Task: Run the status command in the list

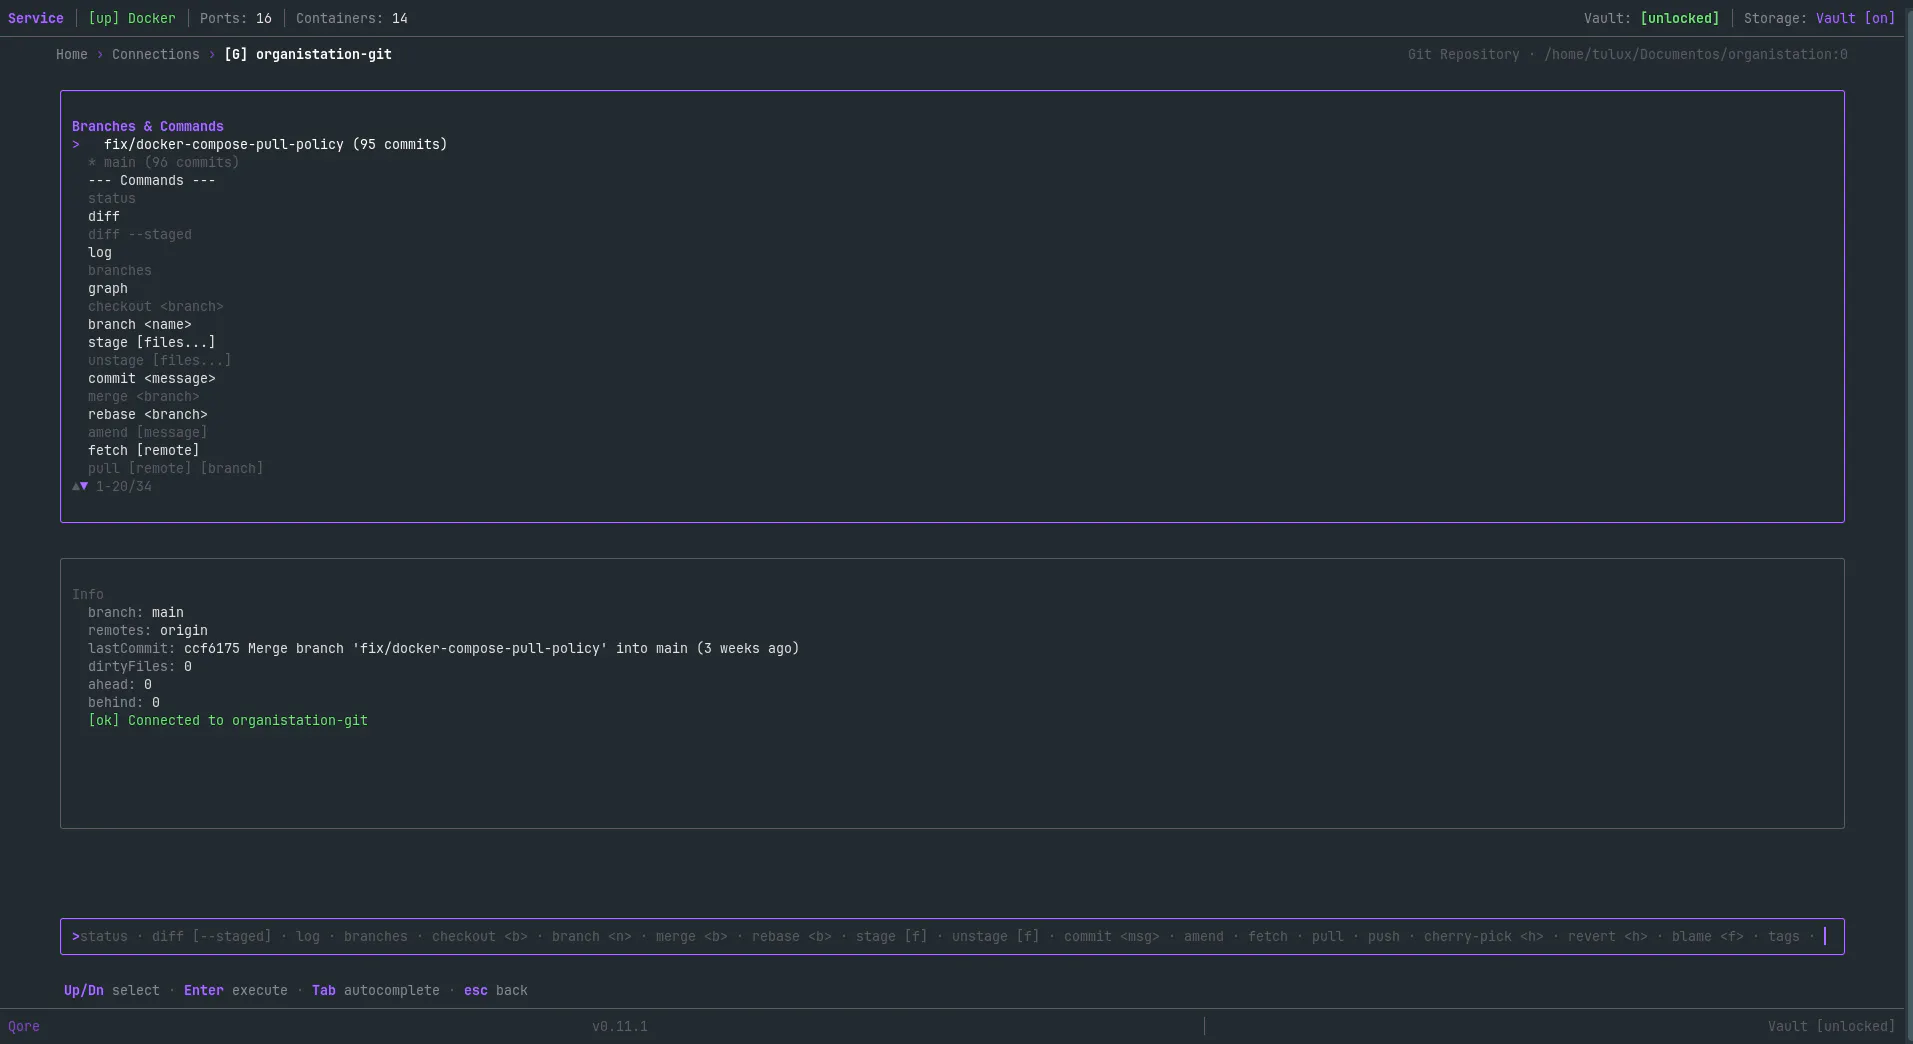Action: 111,198
